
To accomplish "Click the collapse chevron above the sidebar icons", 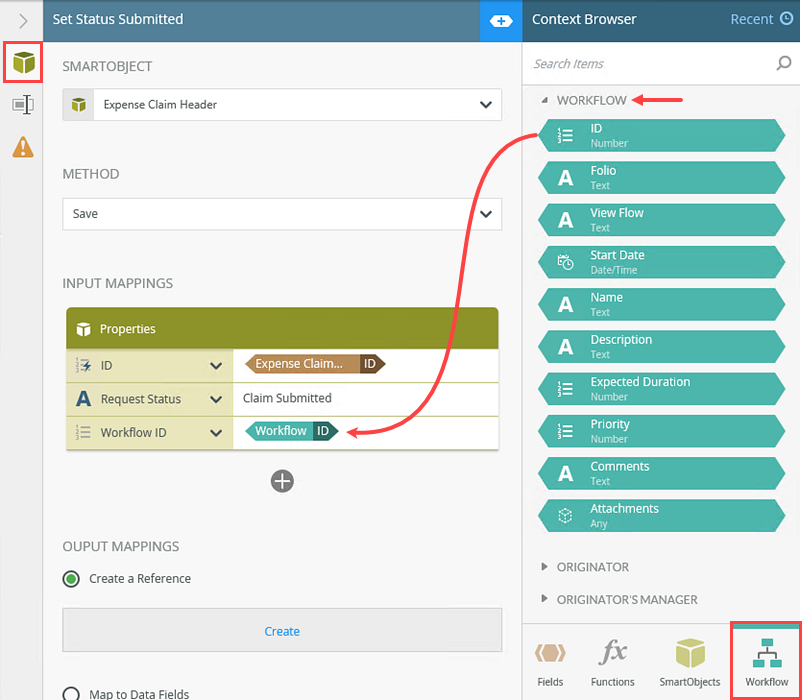I will coord(22,20).
